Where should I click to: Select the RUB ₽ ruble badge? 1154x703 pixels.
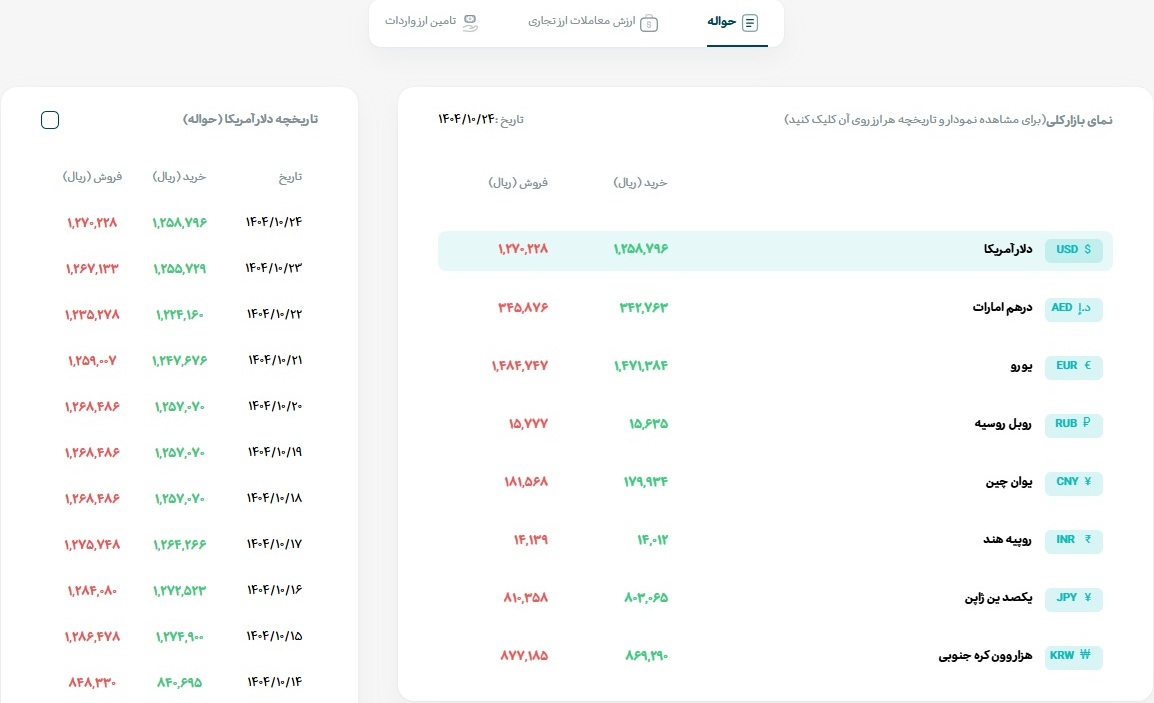1073,425
